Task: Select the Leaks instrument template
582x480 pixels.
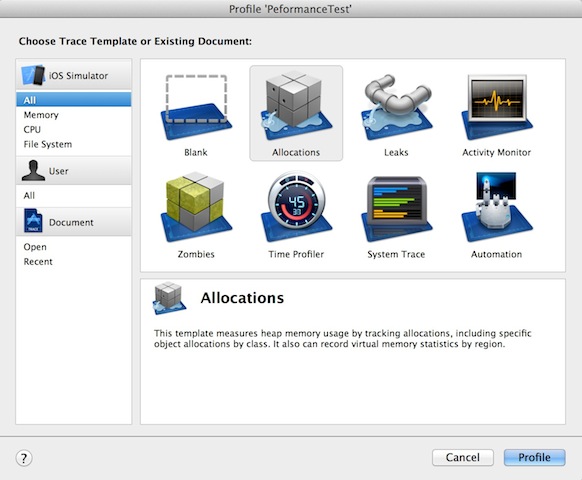Action: tap(396, 107)
